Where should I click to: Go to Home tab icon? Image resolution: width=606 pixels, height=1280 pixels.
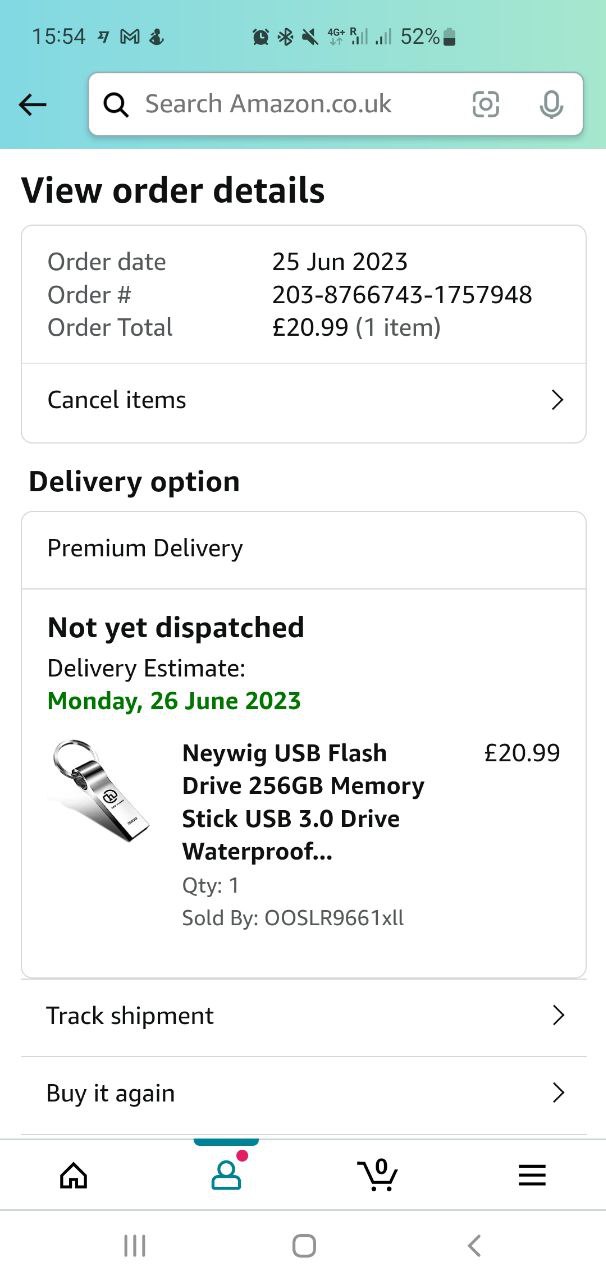[x=74, y=1175]
